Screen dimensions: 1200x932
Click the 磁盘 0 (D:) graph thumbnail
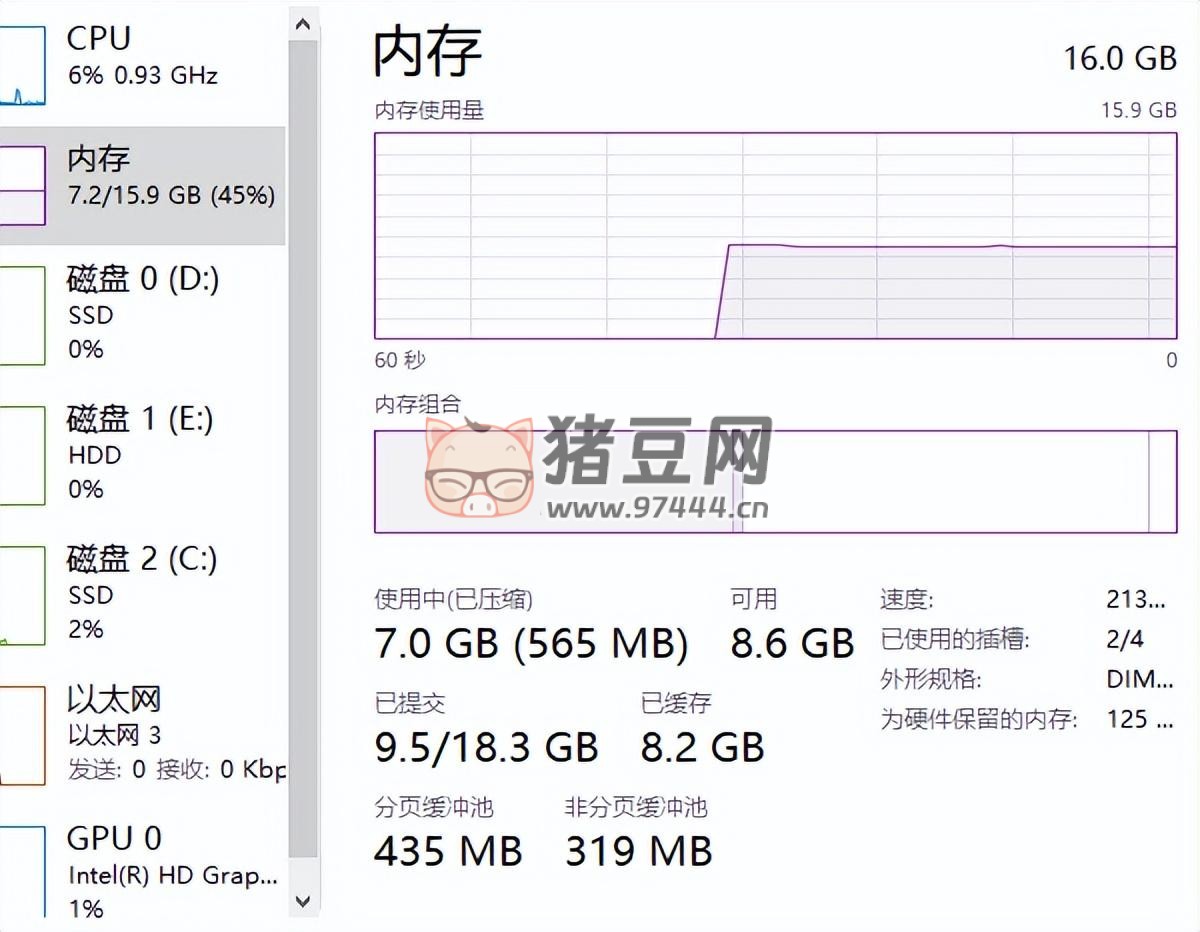[x=22, y=315]
